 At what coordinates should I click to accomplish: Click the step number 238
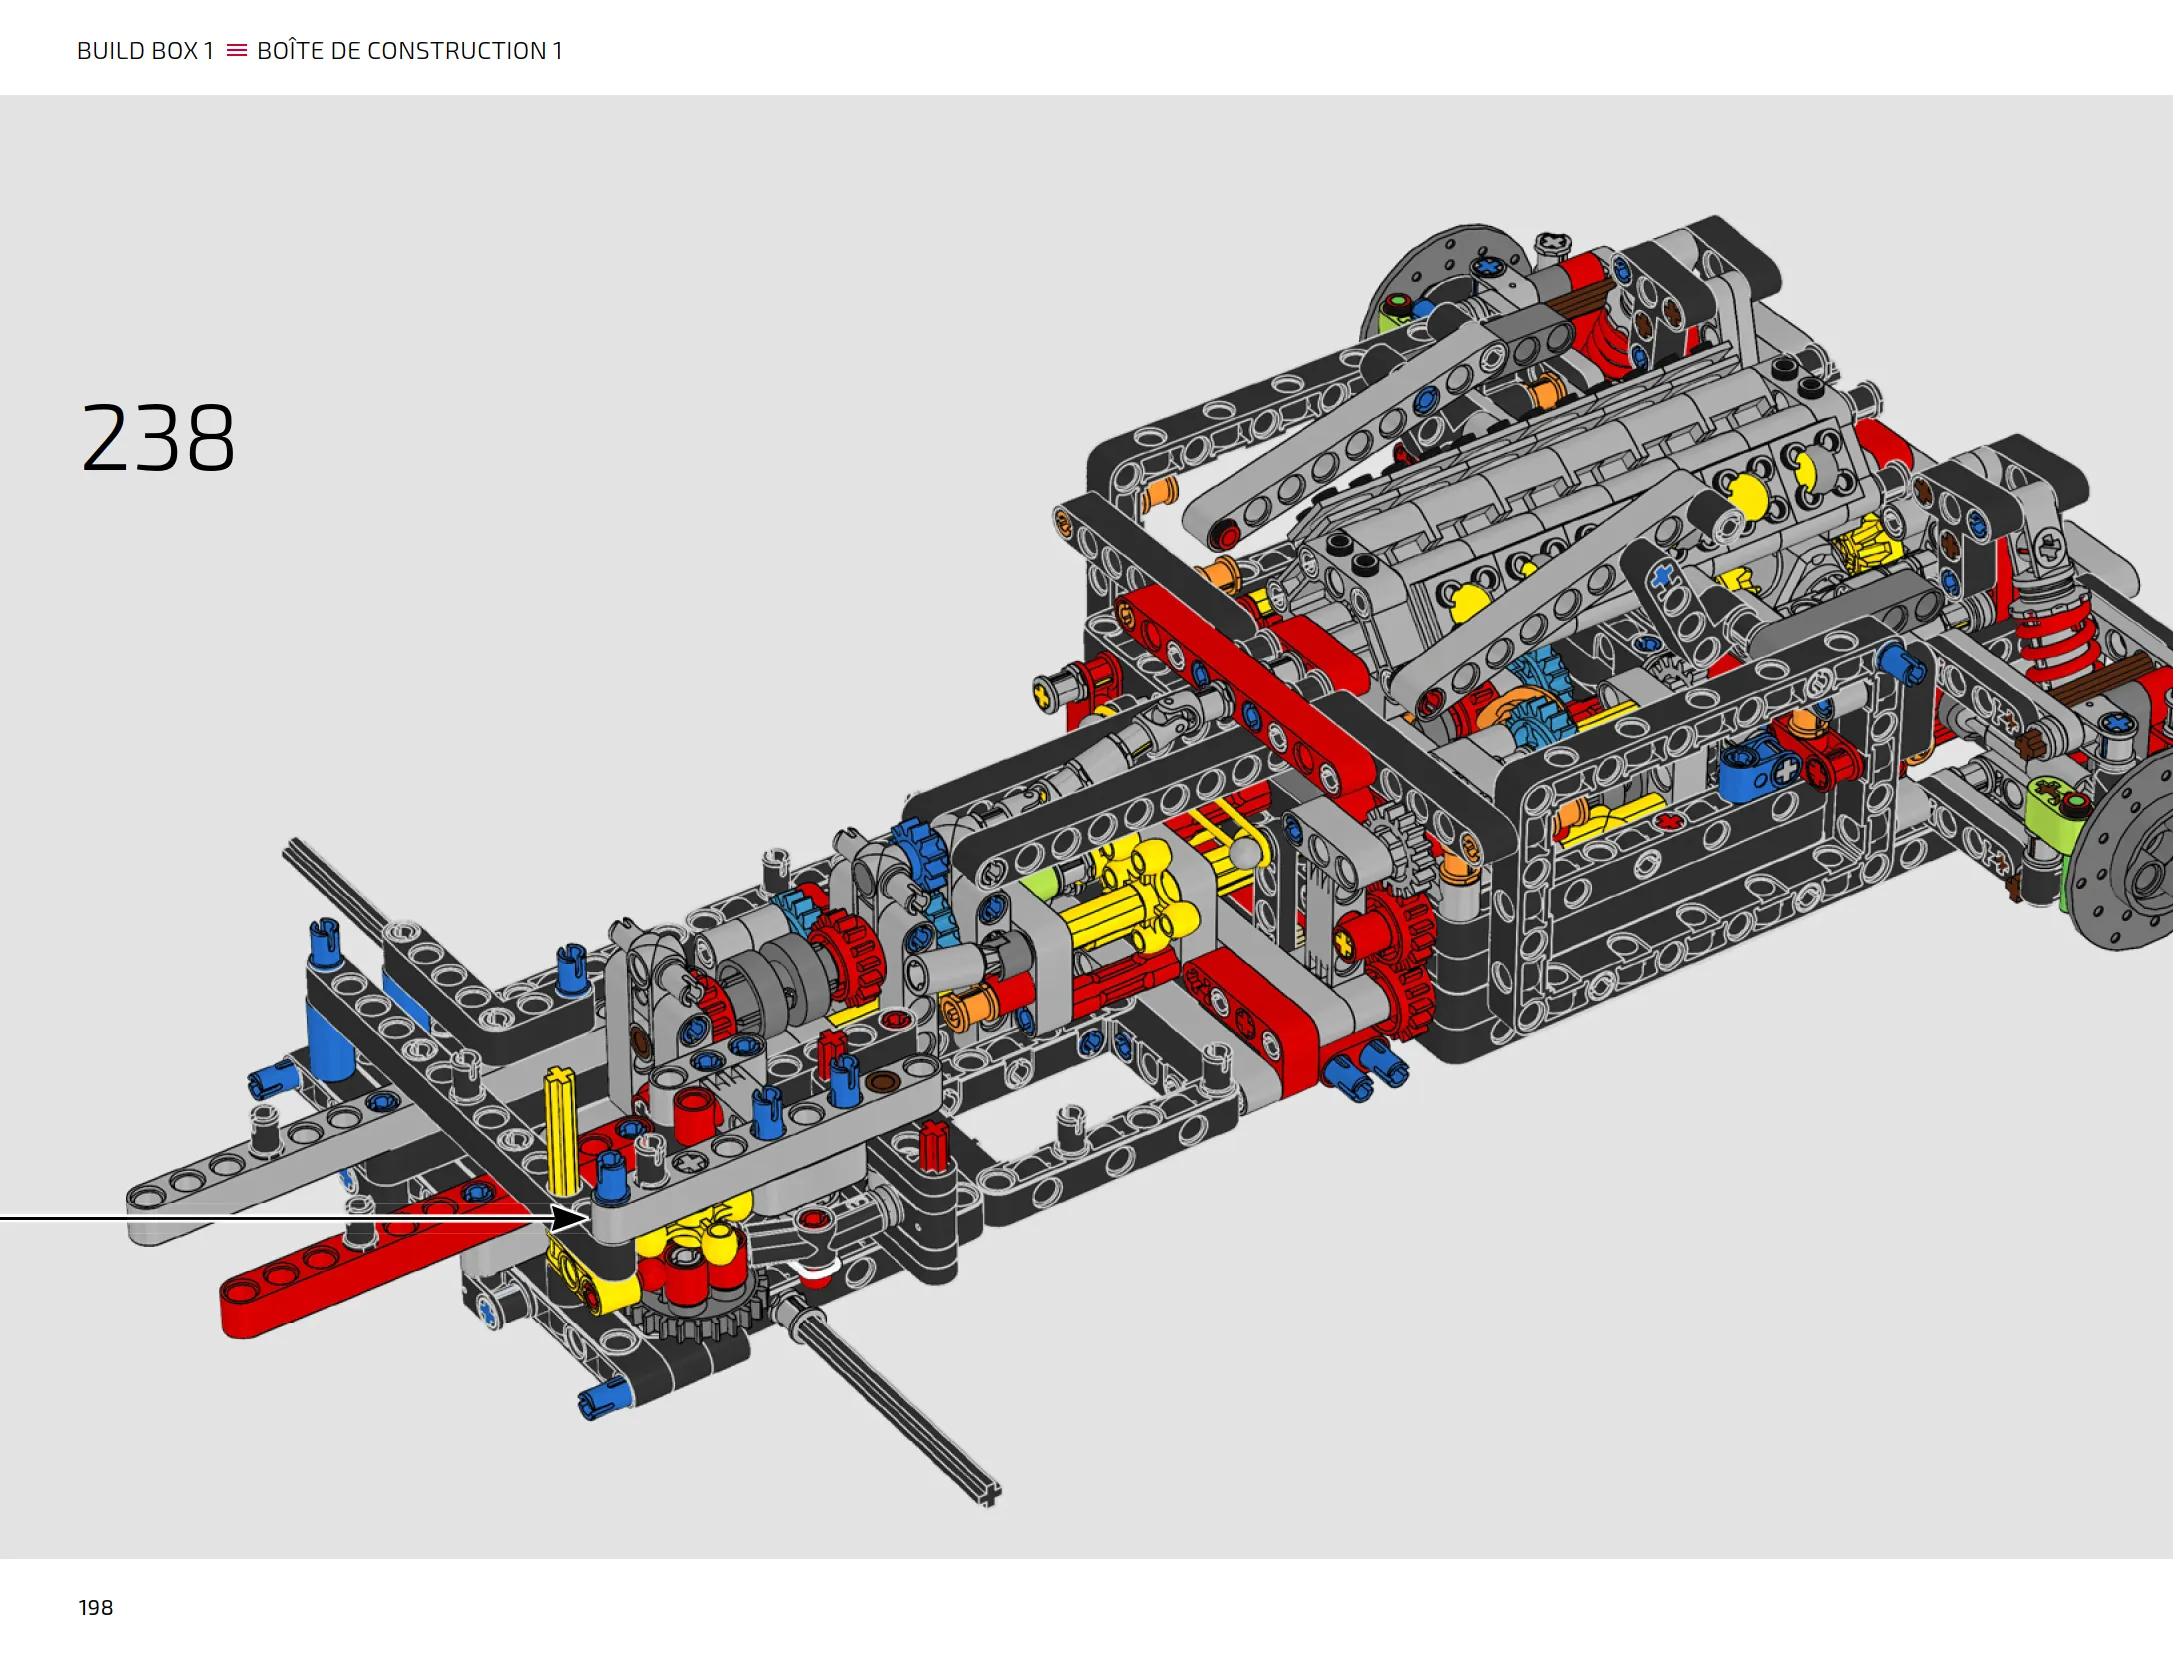tap(158, 438)
